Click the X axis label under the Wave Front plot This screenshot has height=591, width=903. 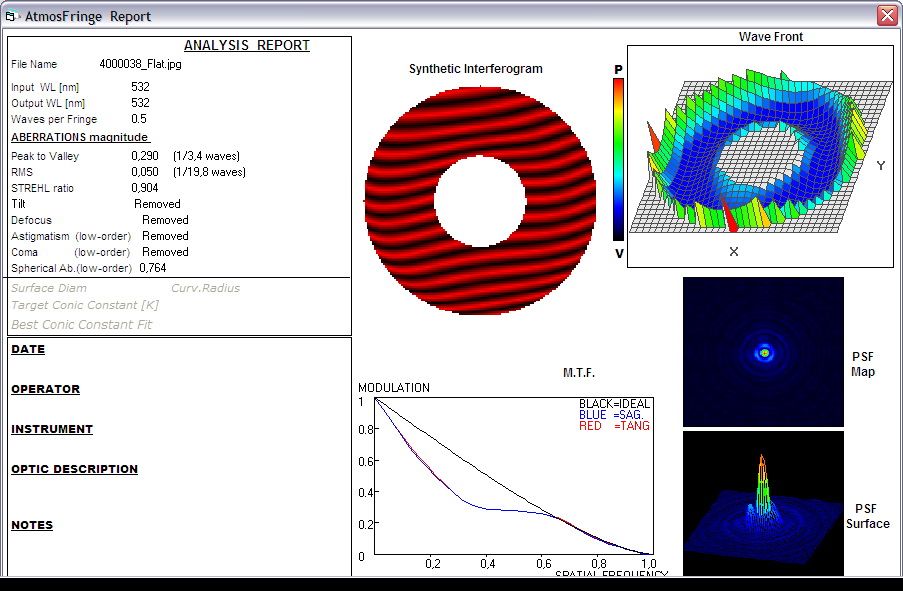coord(734,252)
